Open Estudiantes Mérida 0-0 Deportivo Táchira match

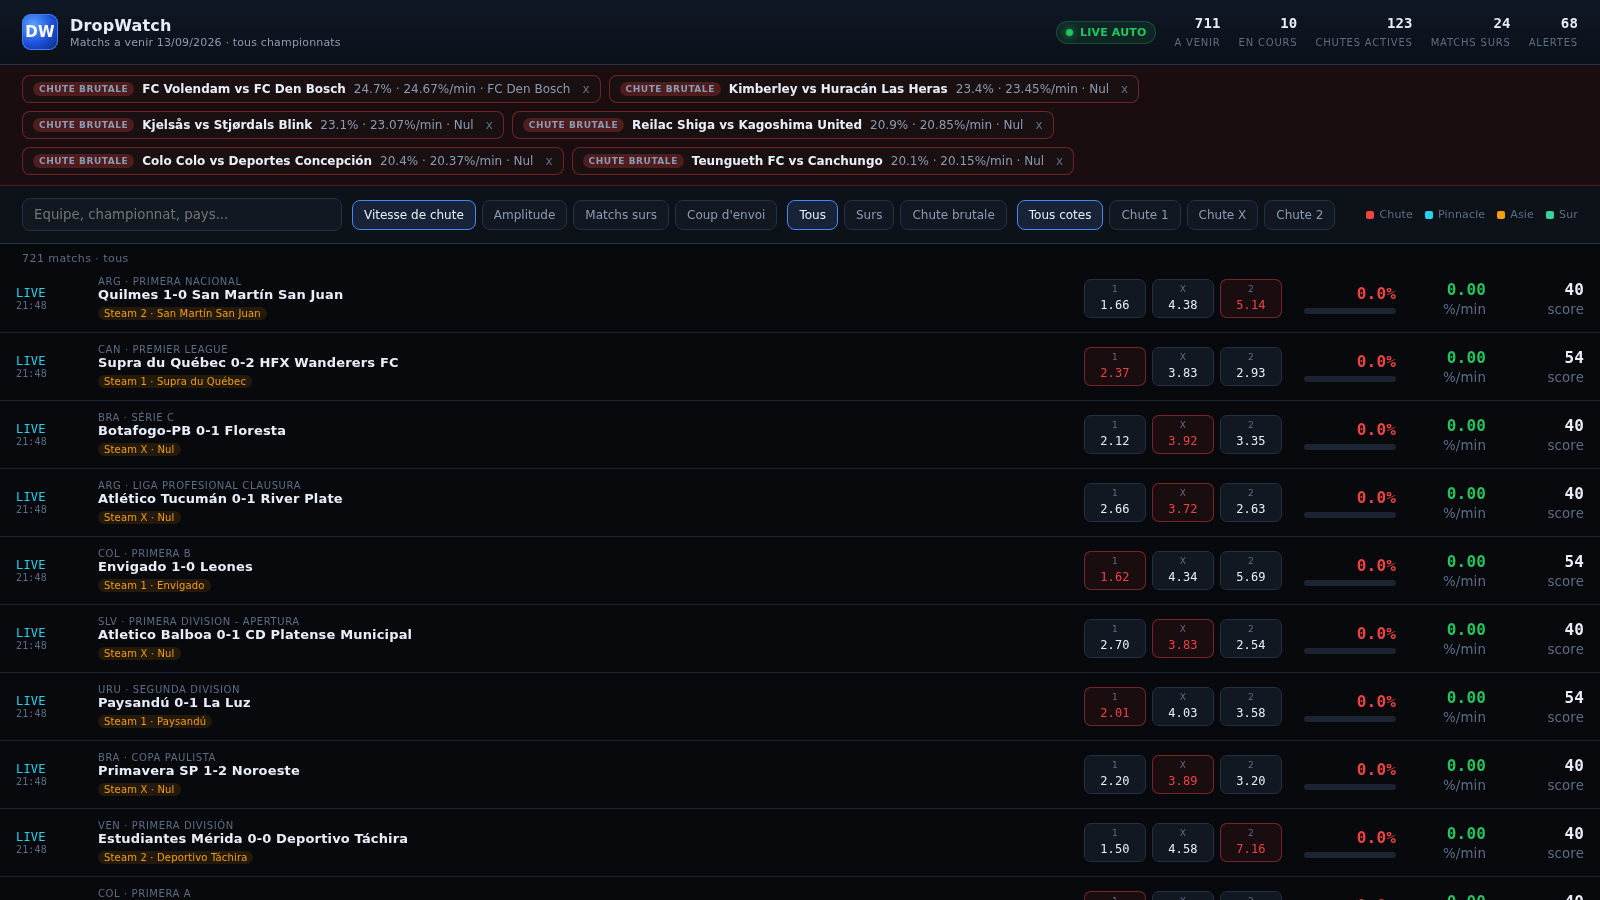[253, 839]
